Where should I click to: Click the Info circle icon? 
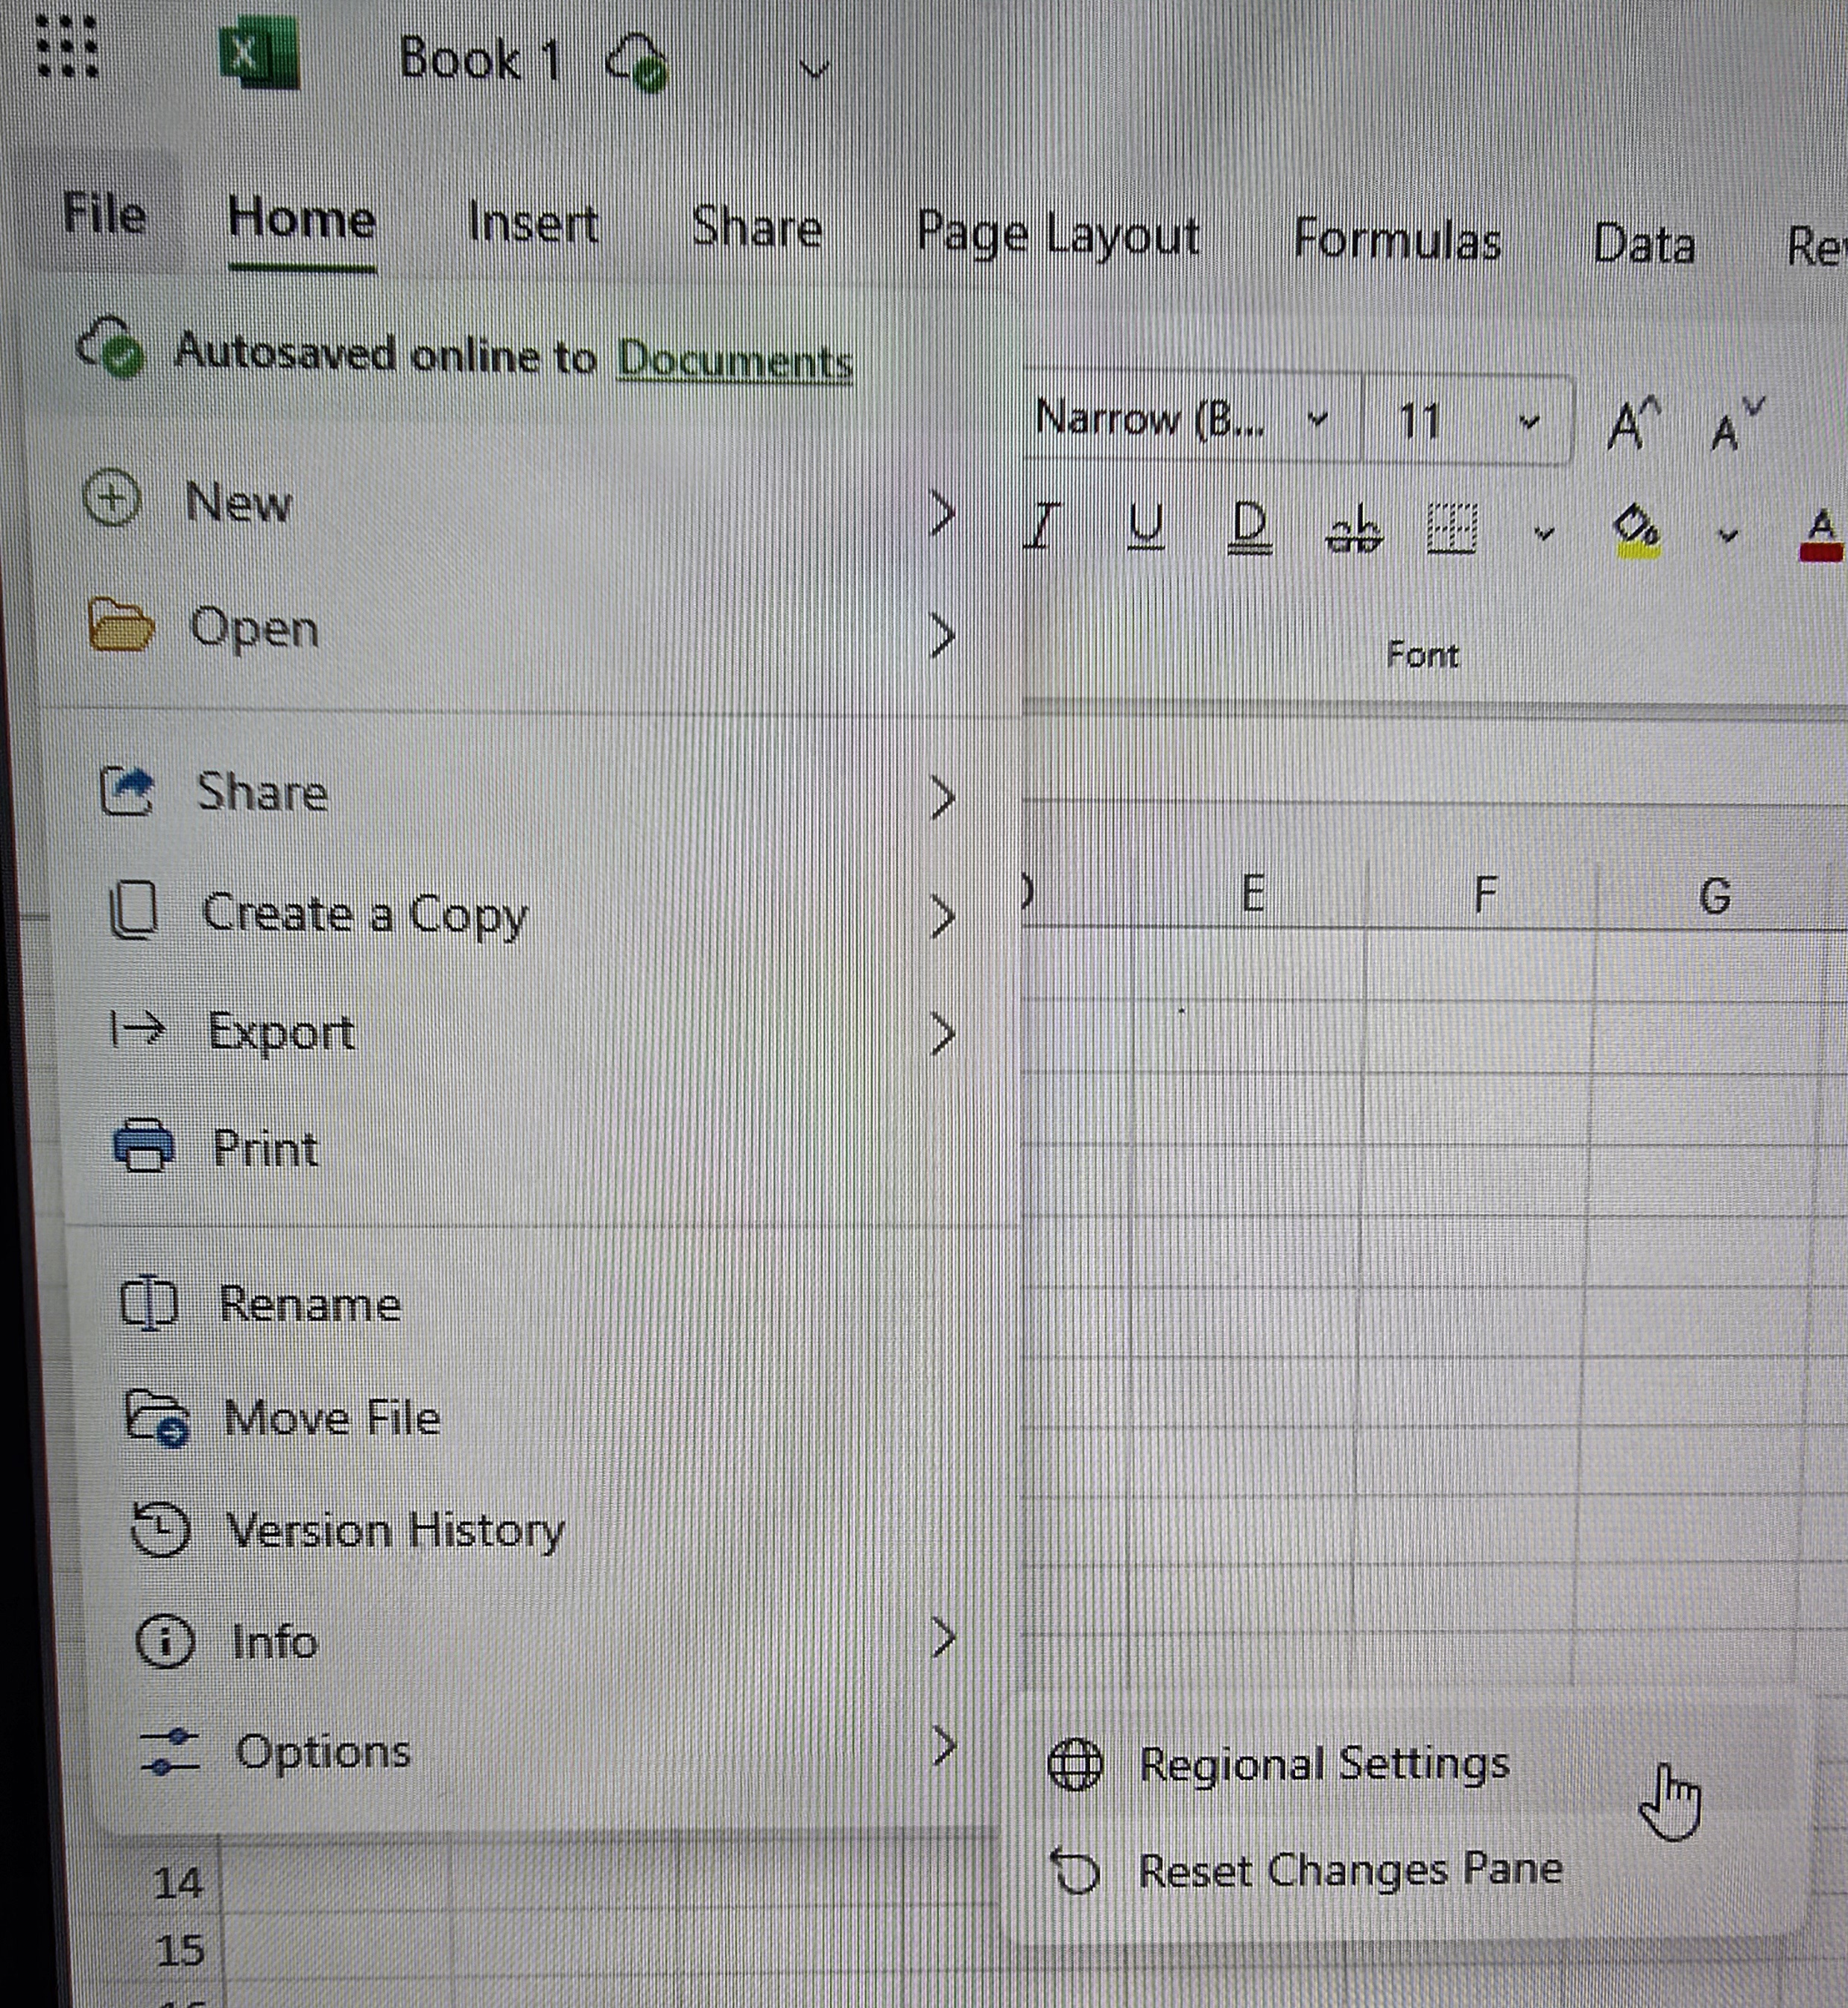tap(165, 1642)
